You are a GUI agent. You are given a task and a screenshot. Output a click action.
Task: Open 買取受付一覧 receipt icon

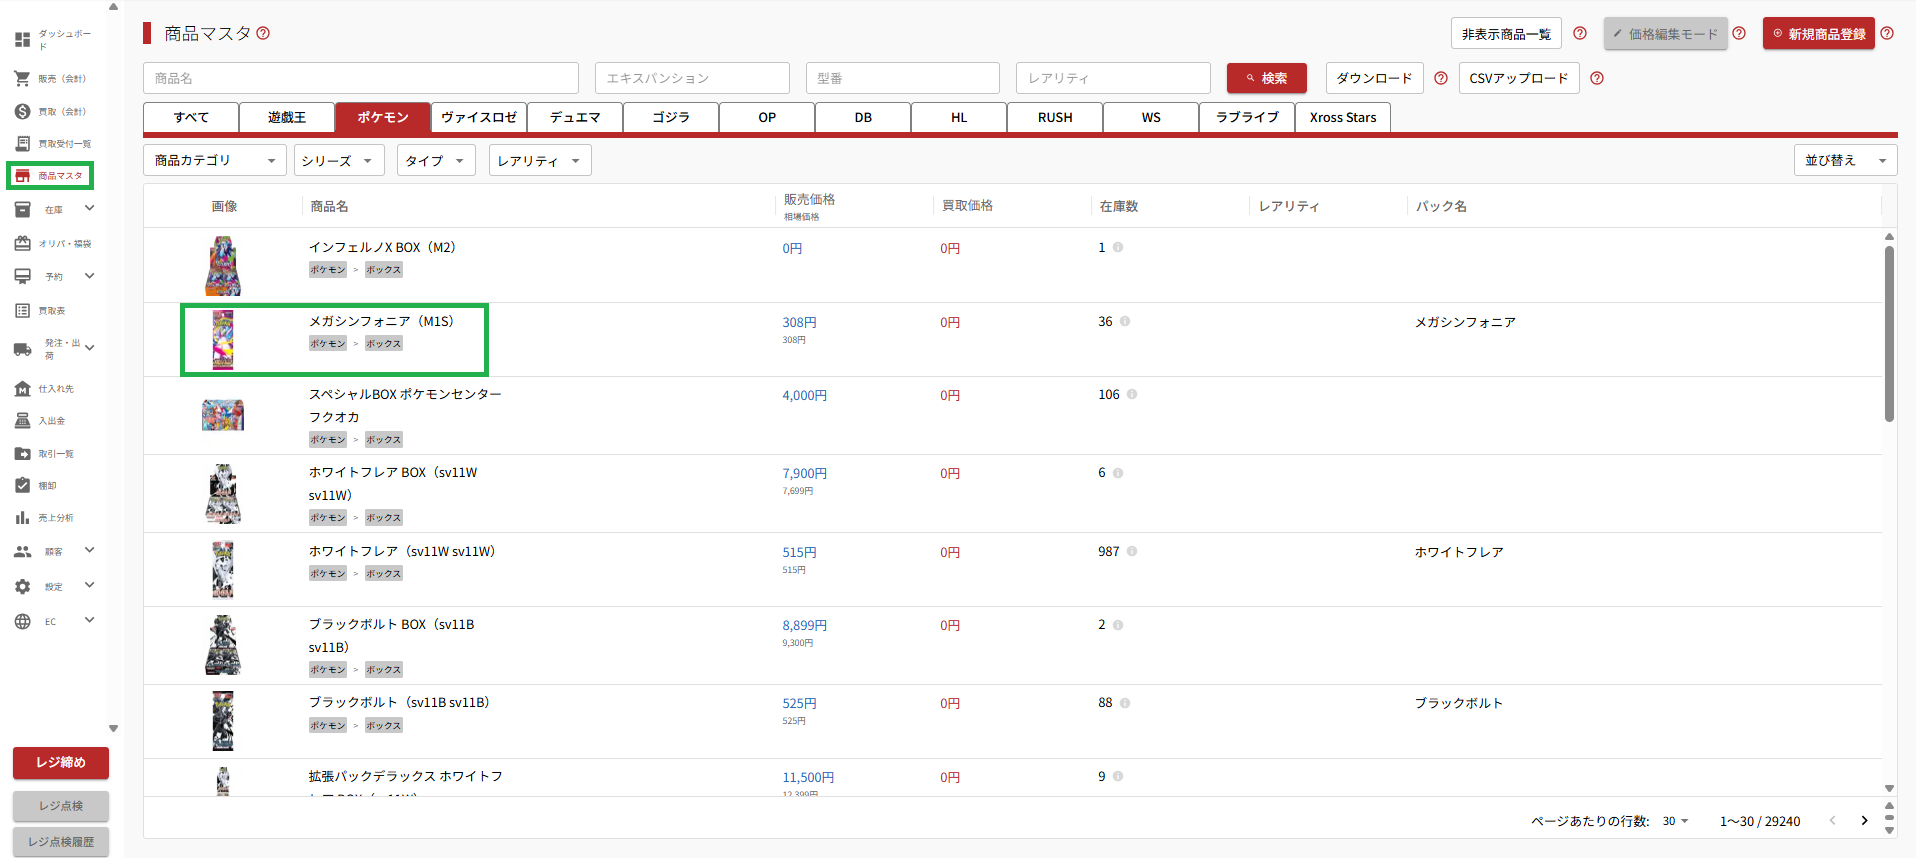click(22, 144)
